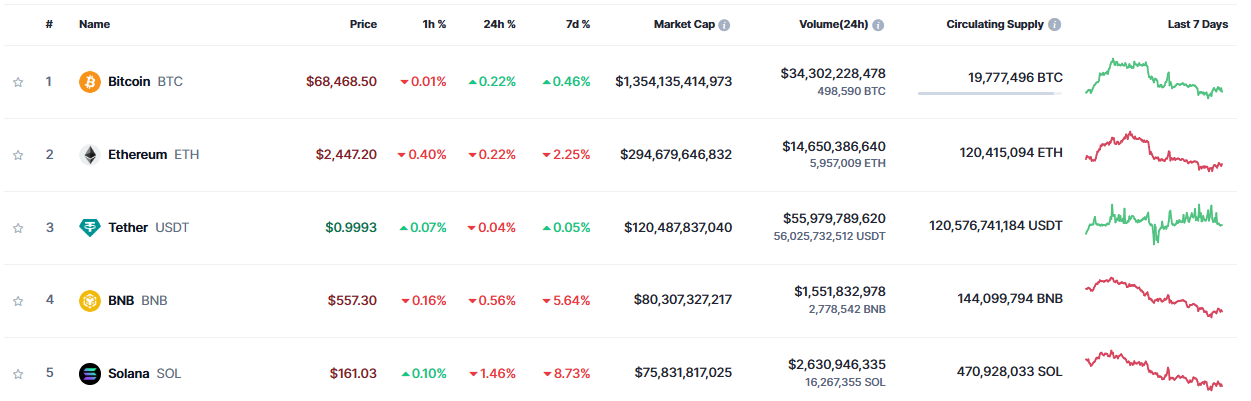Click the Solana logo icon
The height and width of the screenshot is (401, 1251).
click(x=90, y=374)
